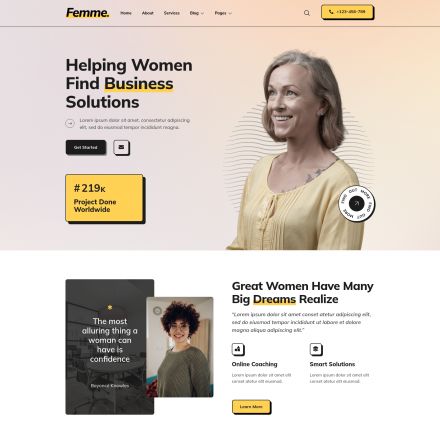Screen dimensions: 440x440
Task: Click the Get Started button
Action: tap(86, 147)
